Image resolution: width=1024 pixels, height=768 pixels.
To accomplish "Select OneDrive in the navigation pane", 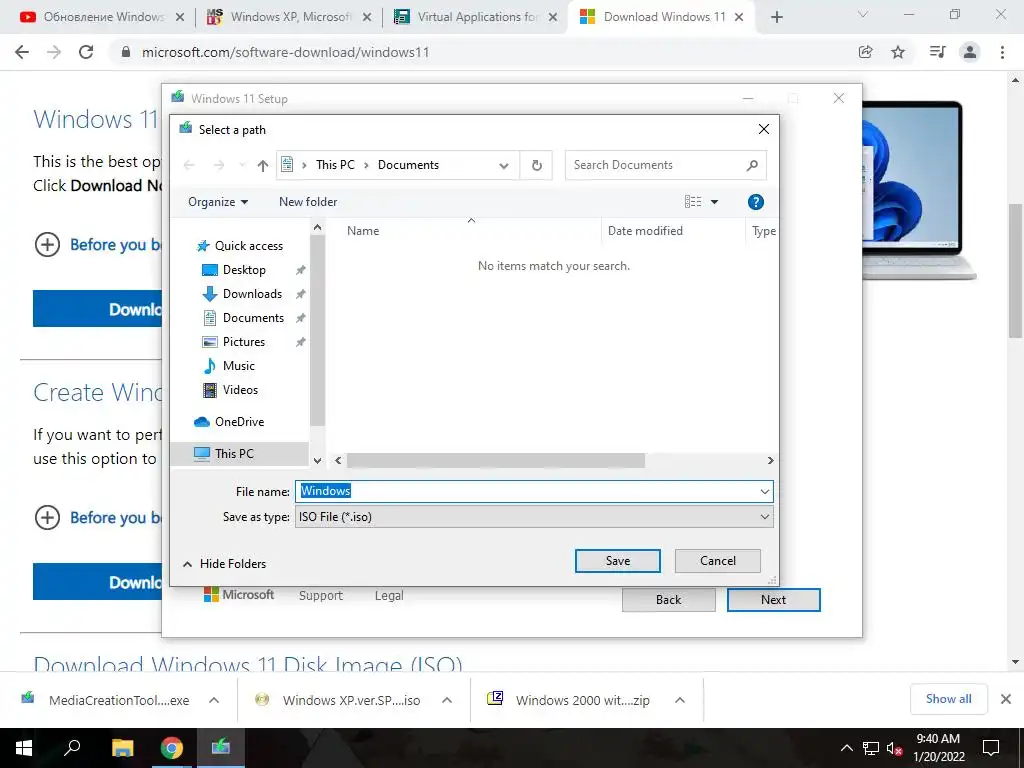I will tap(229, 422).
